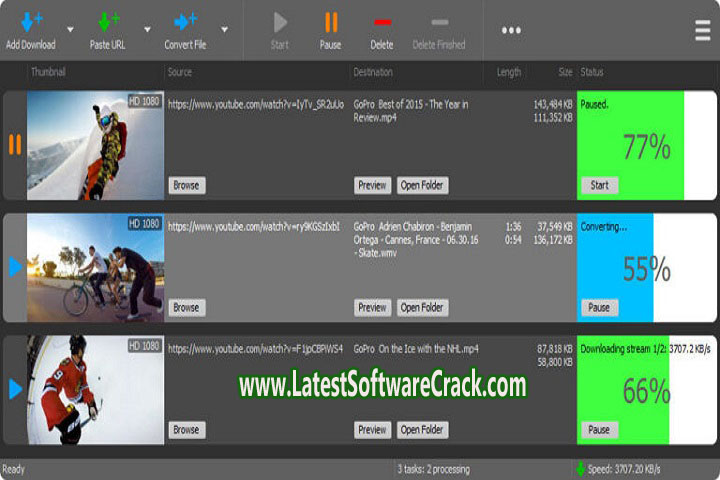Click Open Folder for the NHL video
This screenshot has width=720, height=480.
(422, 430)
